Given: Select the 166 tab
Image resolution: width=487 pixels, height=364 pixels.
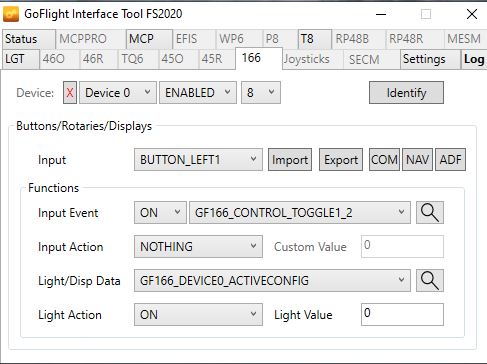Looking at the screenshot, I should click(259, 58).
